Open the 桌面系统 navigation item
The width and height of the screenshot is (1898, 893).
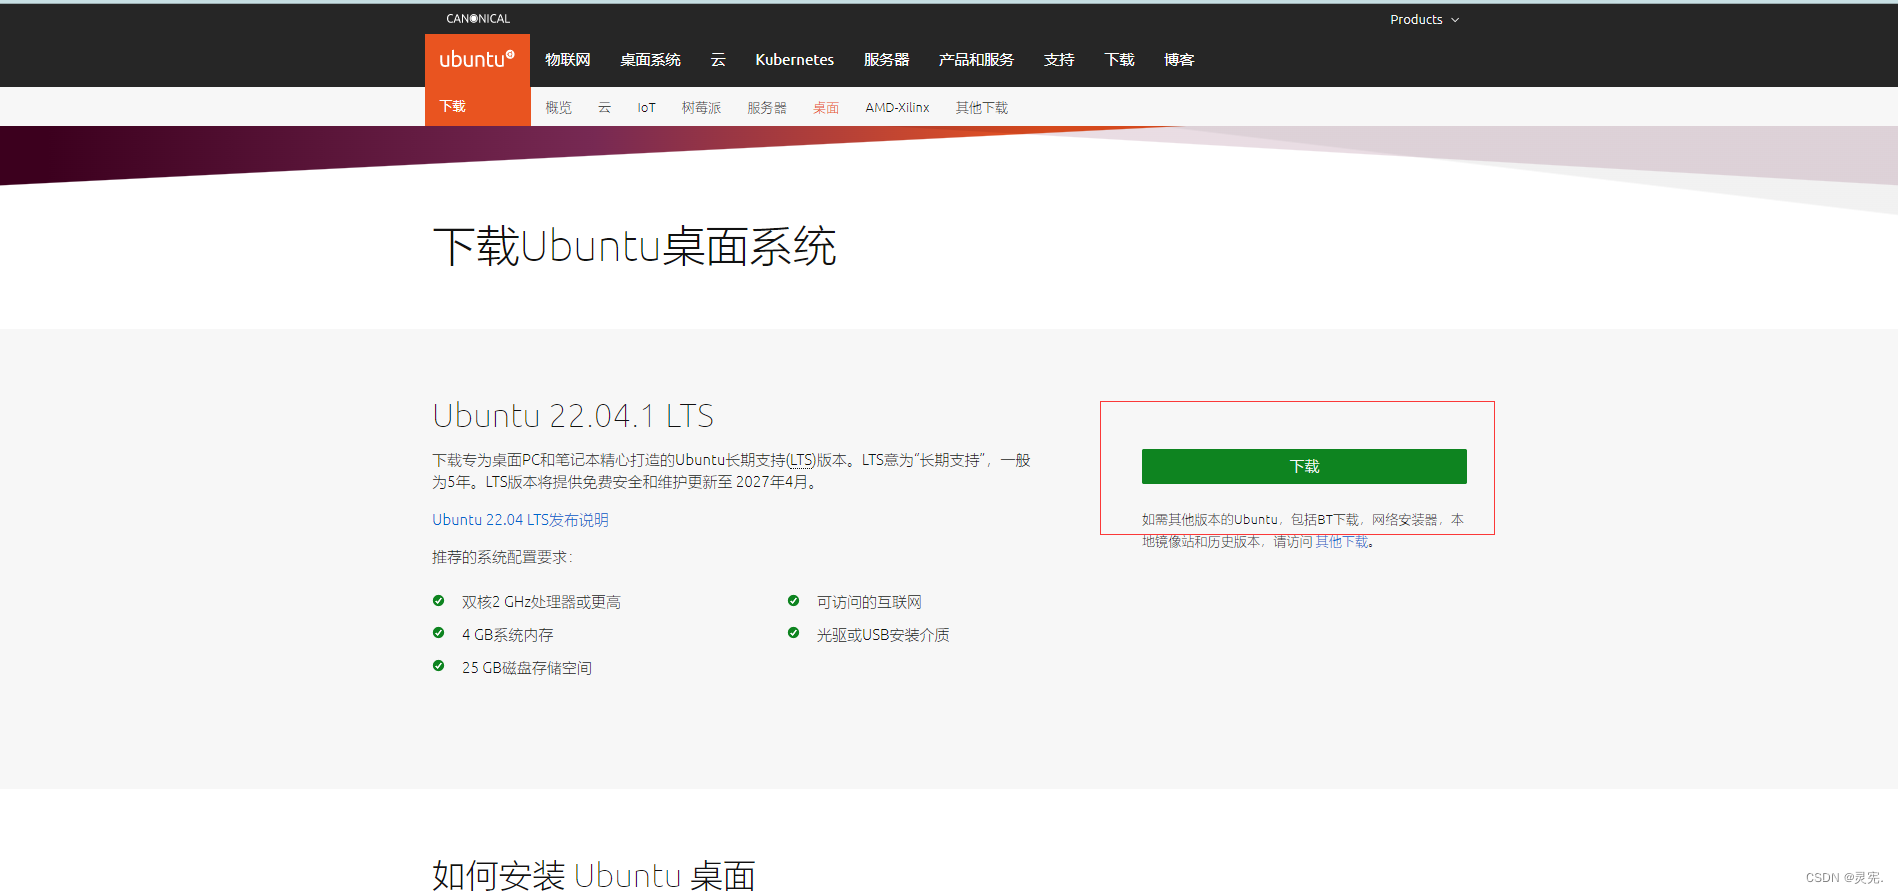(x=650, y=60)
